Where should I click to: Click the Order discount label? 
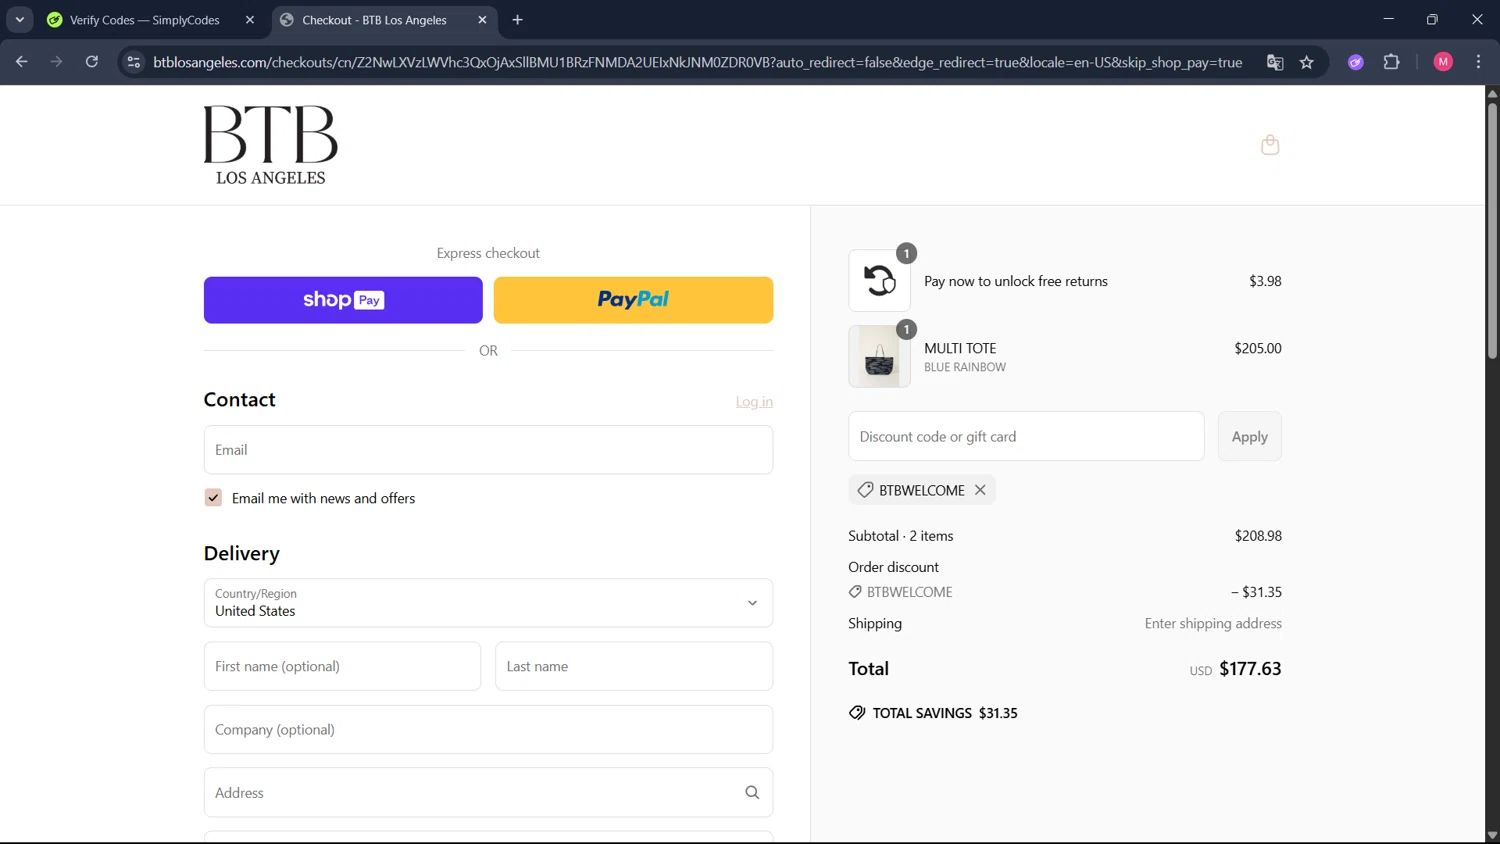click(x=894, y=567)
